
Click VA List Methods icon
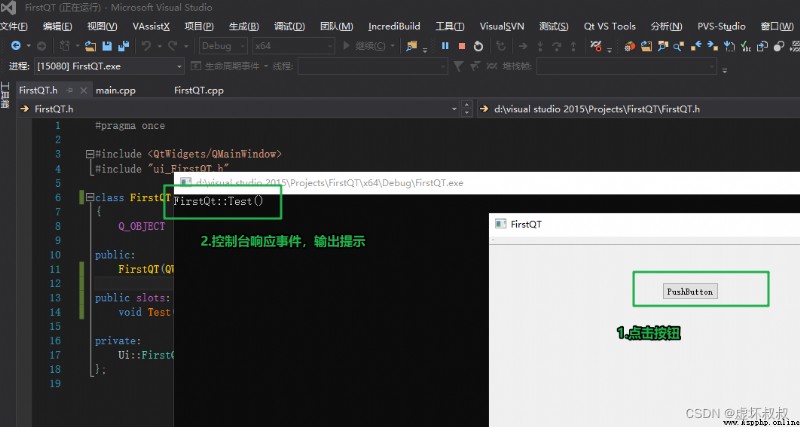pos(729,46)
